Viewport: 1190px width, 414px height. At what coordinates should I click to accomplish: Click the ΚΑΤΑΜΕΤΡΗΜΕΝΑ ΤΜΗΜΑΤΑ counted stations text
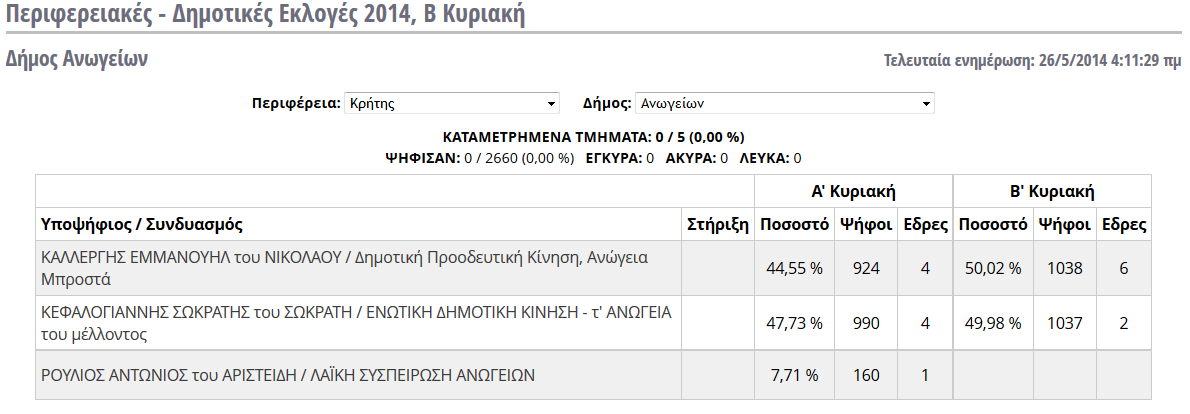point(593,137)
